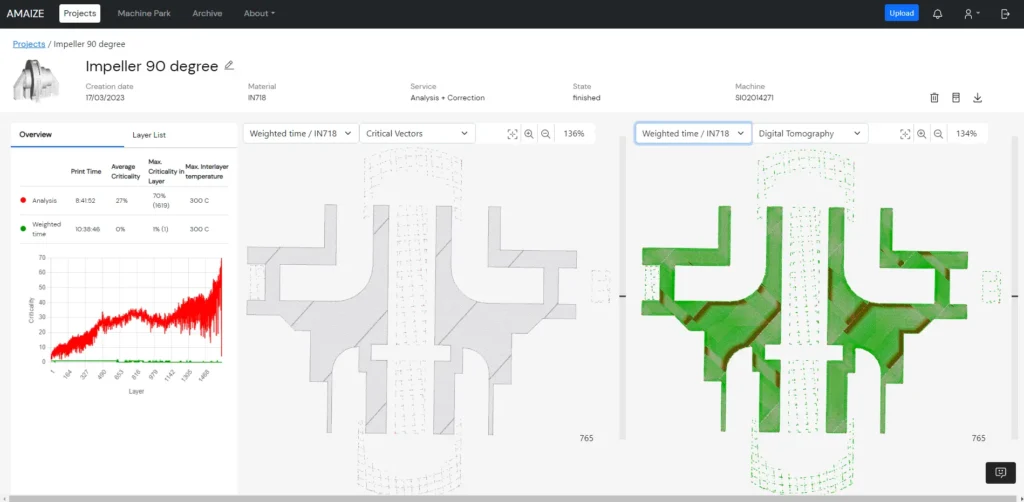
Task: Fit the Digital Tomography view to screen
Action: pyautogui.click(x=905, y=134)
